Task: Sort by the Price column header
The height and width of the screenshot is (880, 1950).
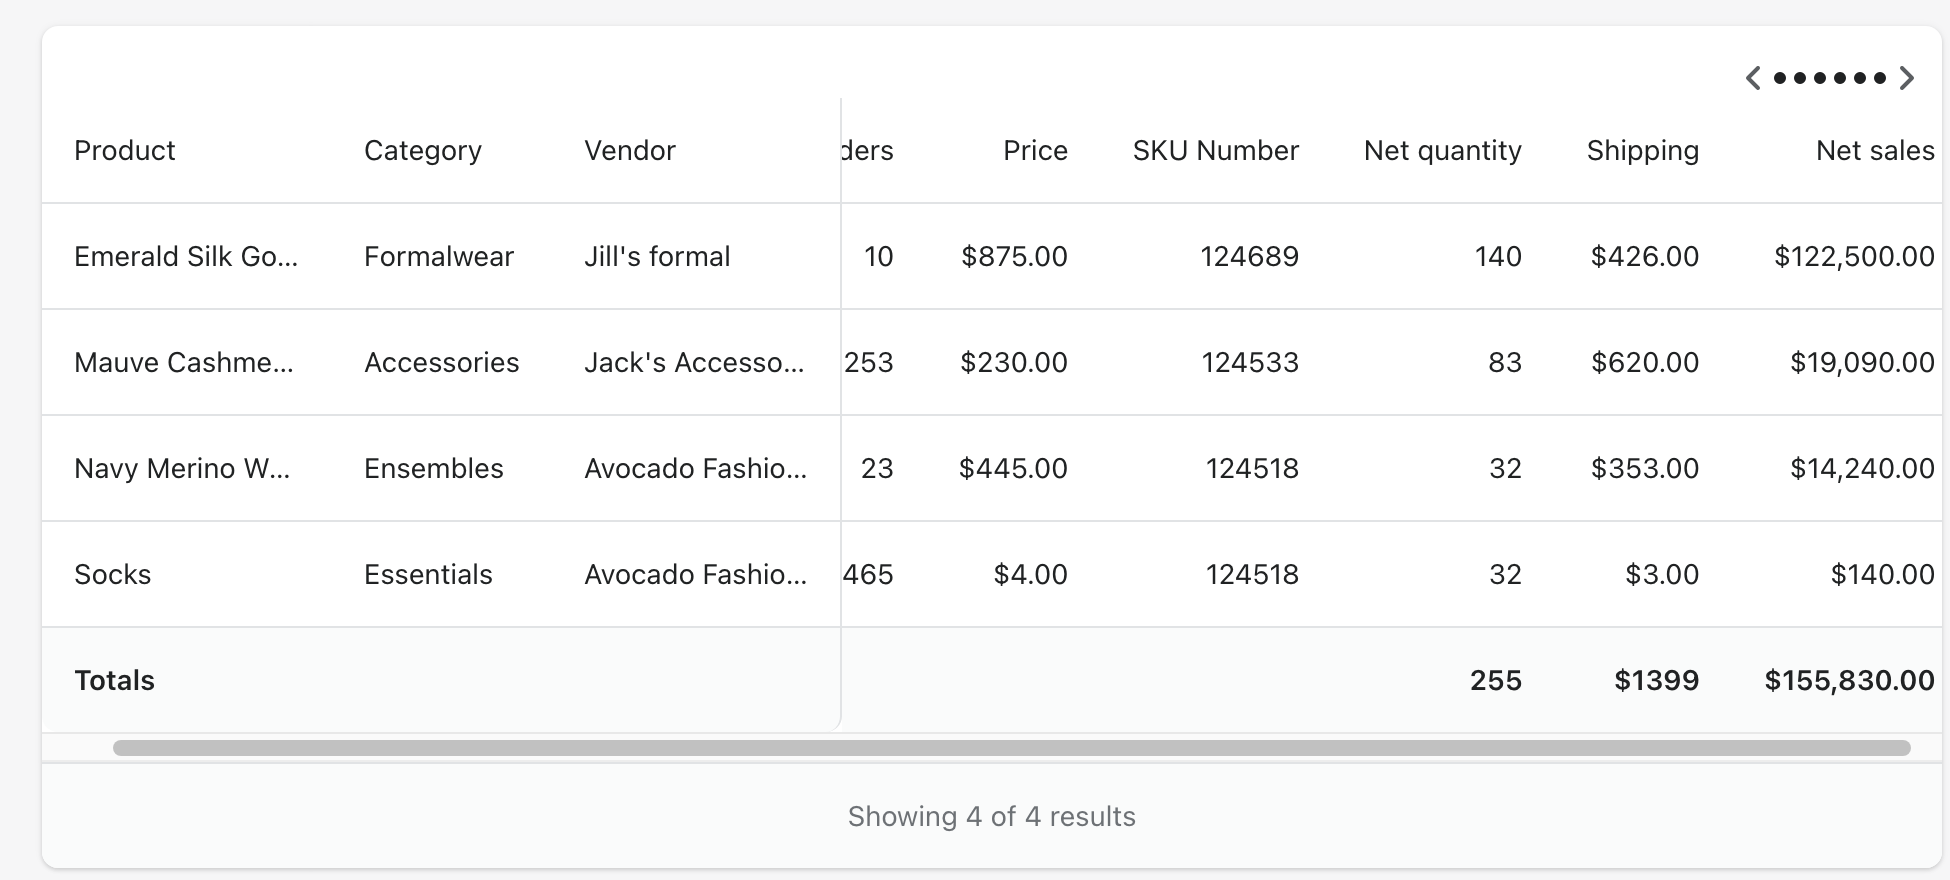Action: point(1035,151)
